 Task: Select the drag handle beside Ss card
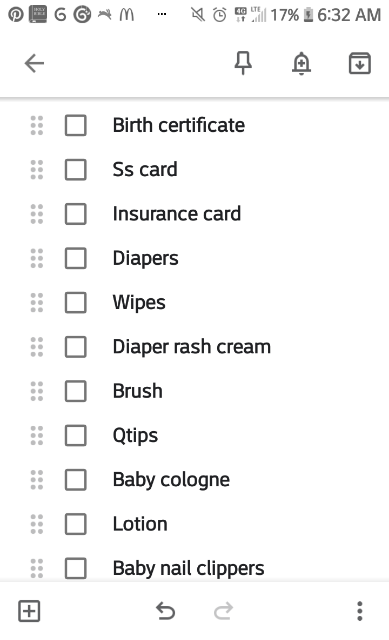[x=37, y=169]
